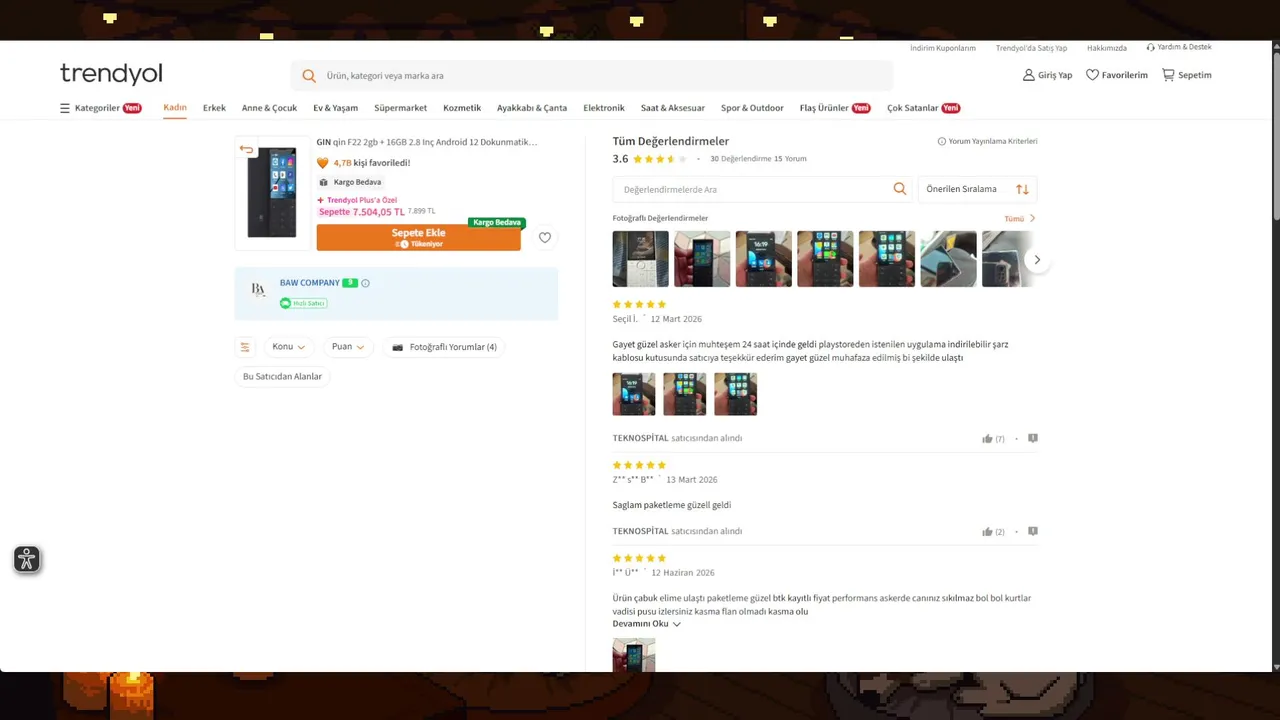This screenshot has height=720, width=1280.
Task: Open the Kategoriler hamburger menu
Action: click(x=100, y=108)
